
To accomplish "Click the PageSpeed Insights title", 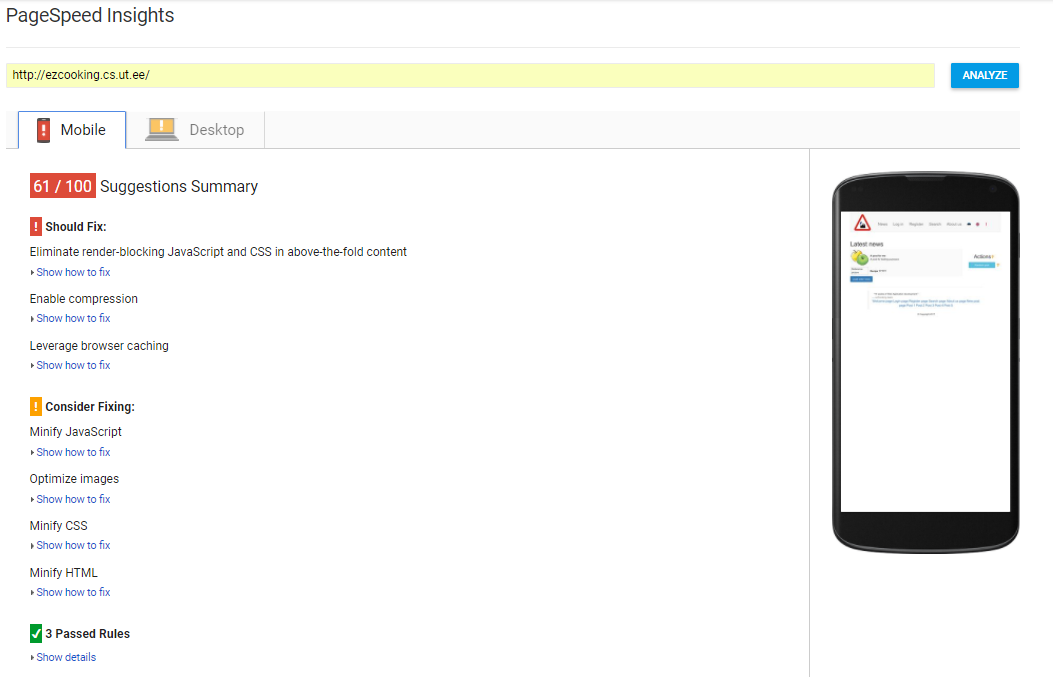I will pyautogui.click(x=90, y=15).
